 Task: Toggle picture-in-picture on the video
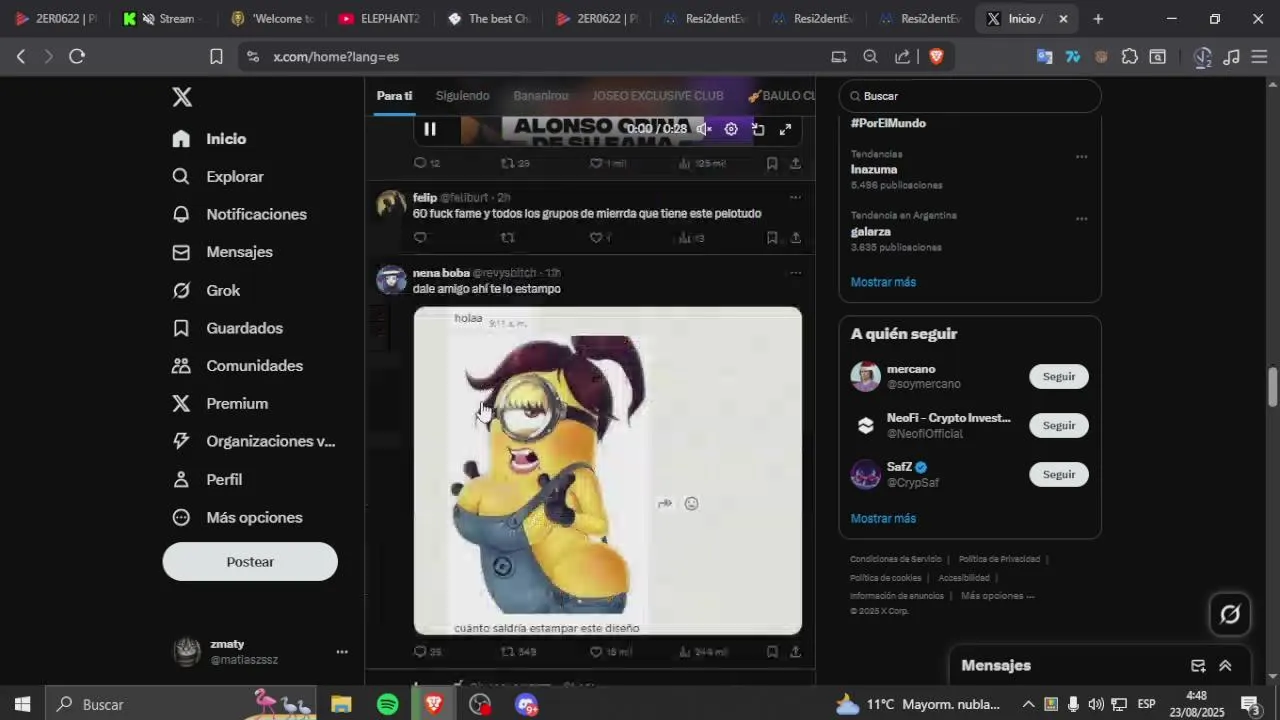pos(758,129)
